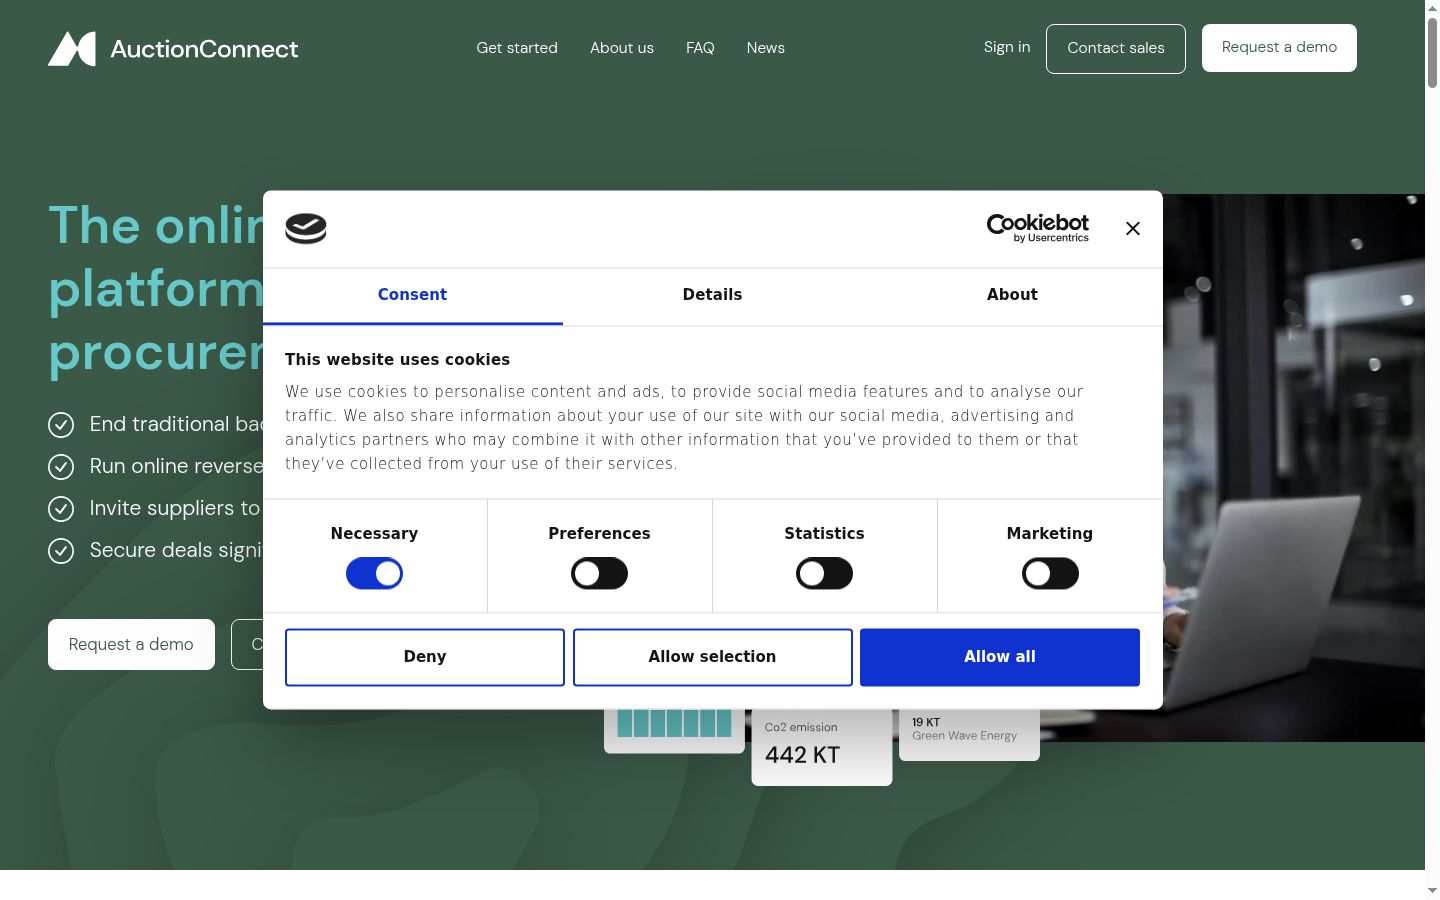This screenshot has height=900, width=1440.
Task: Click the Contact sales button
Action: [1116, 49]
